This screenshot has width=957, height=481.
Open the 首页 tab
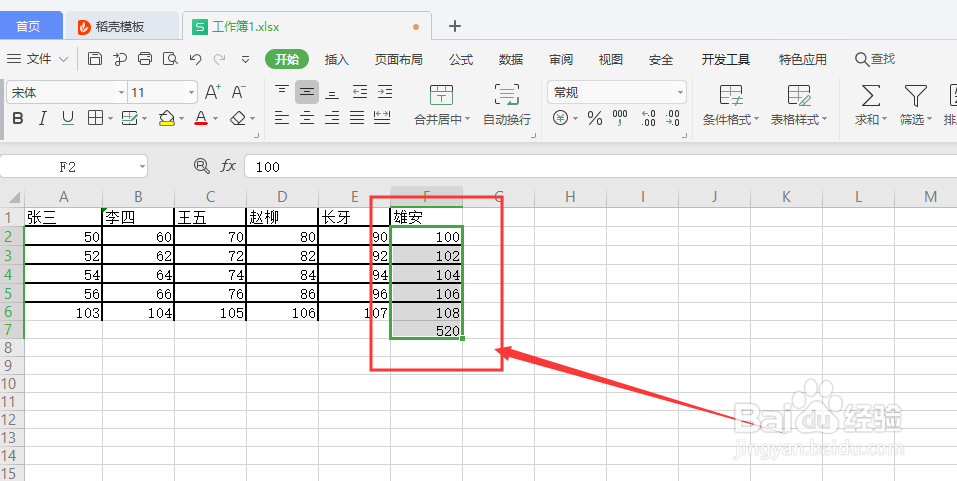click(x=28, y=26)
